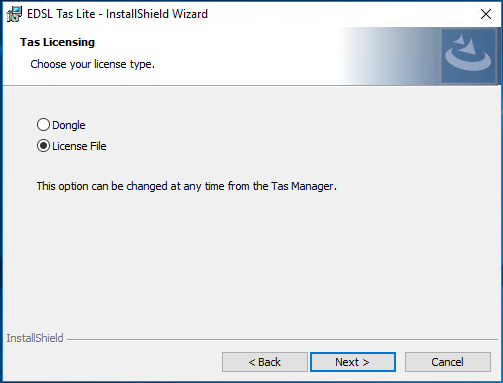The image size is (503, 383).
Task: Select the Dongle radio button
Action: (x=43, y=125)
